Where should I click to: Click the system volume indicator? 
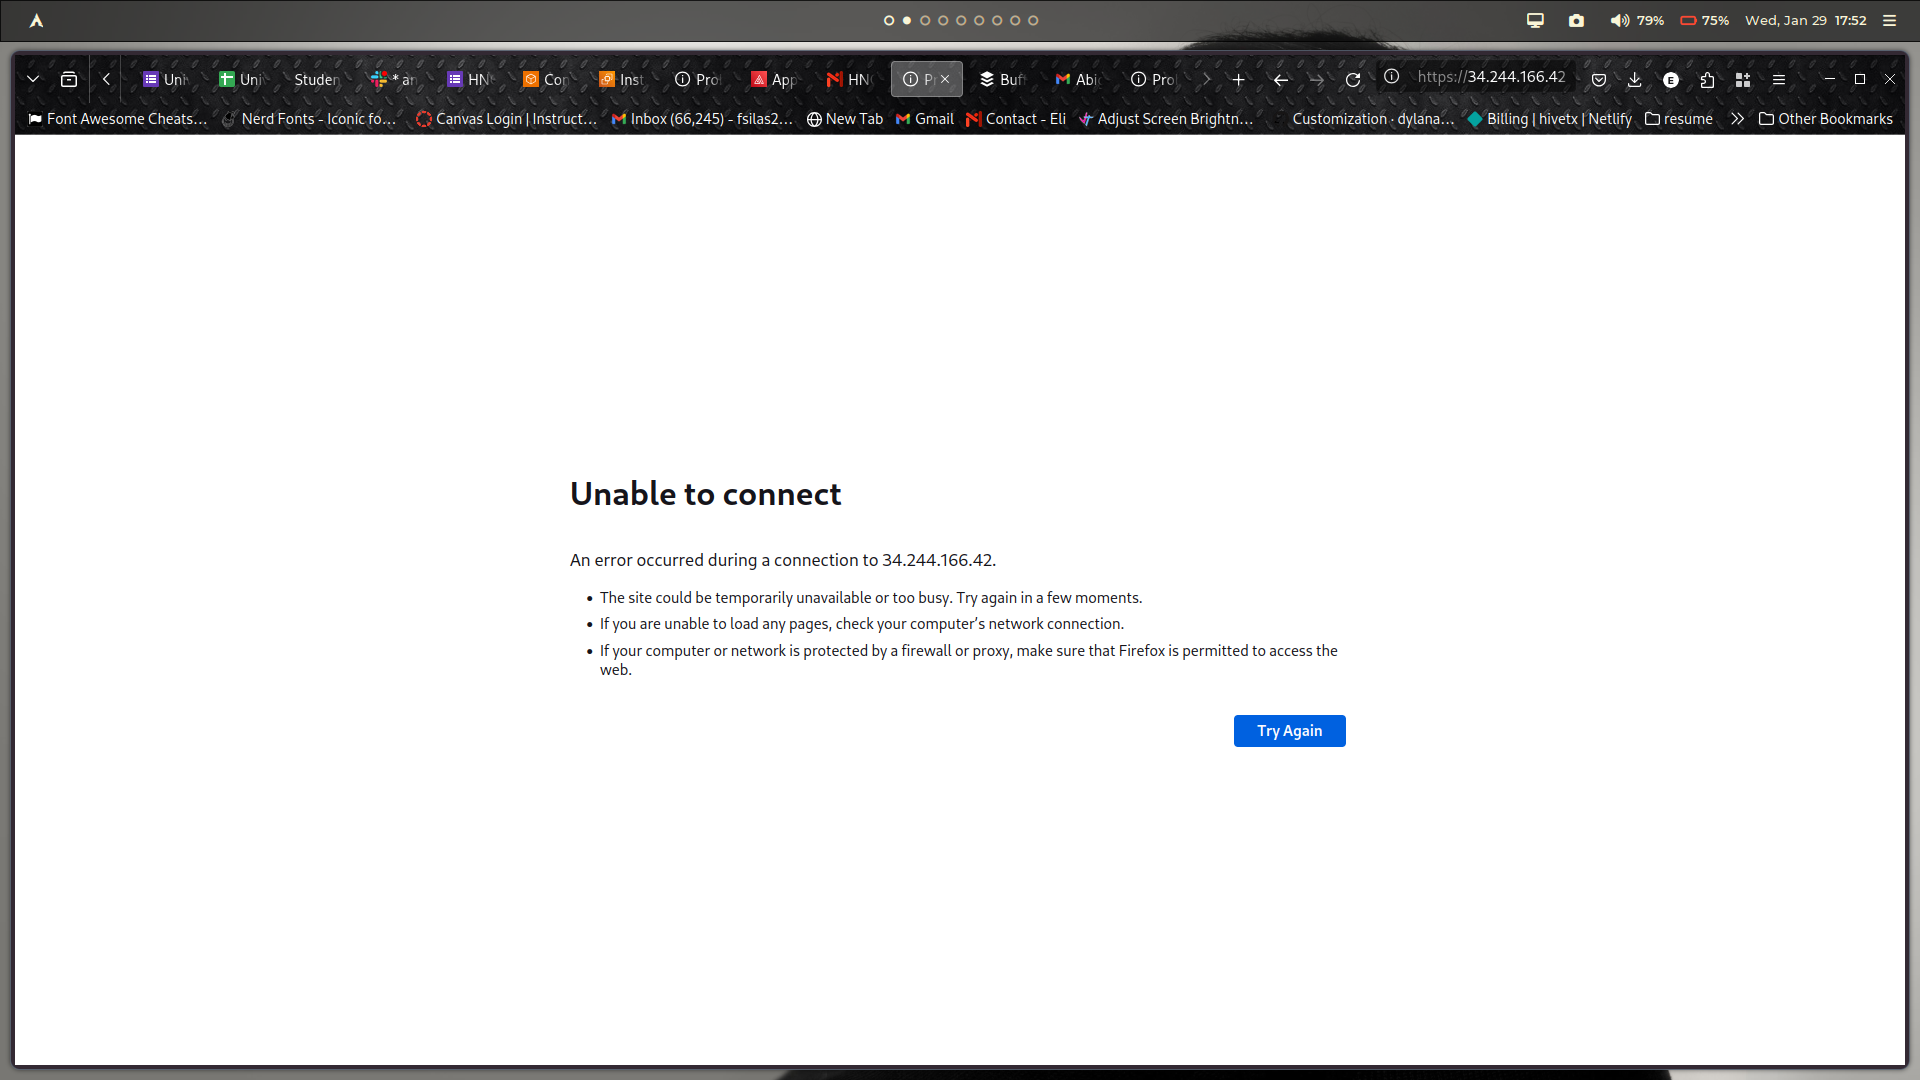(x=1636, y=20)
